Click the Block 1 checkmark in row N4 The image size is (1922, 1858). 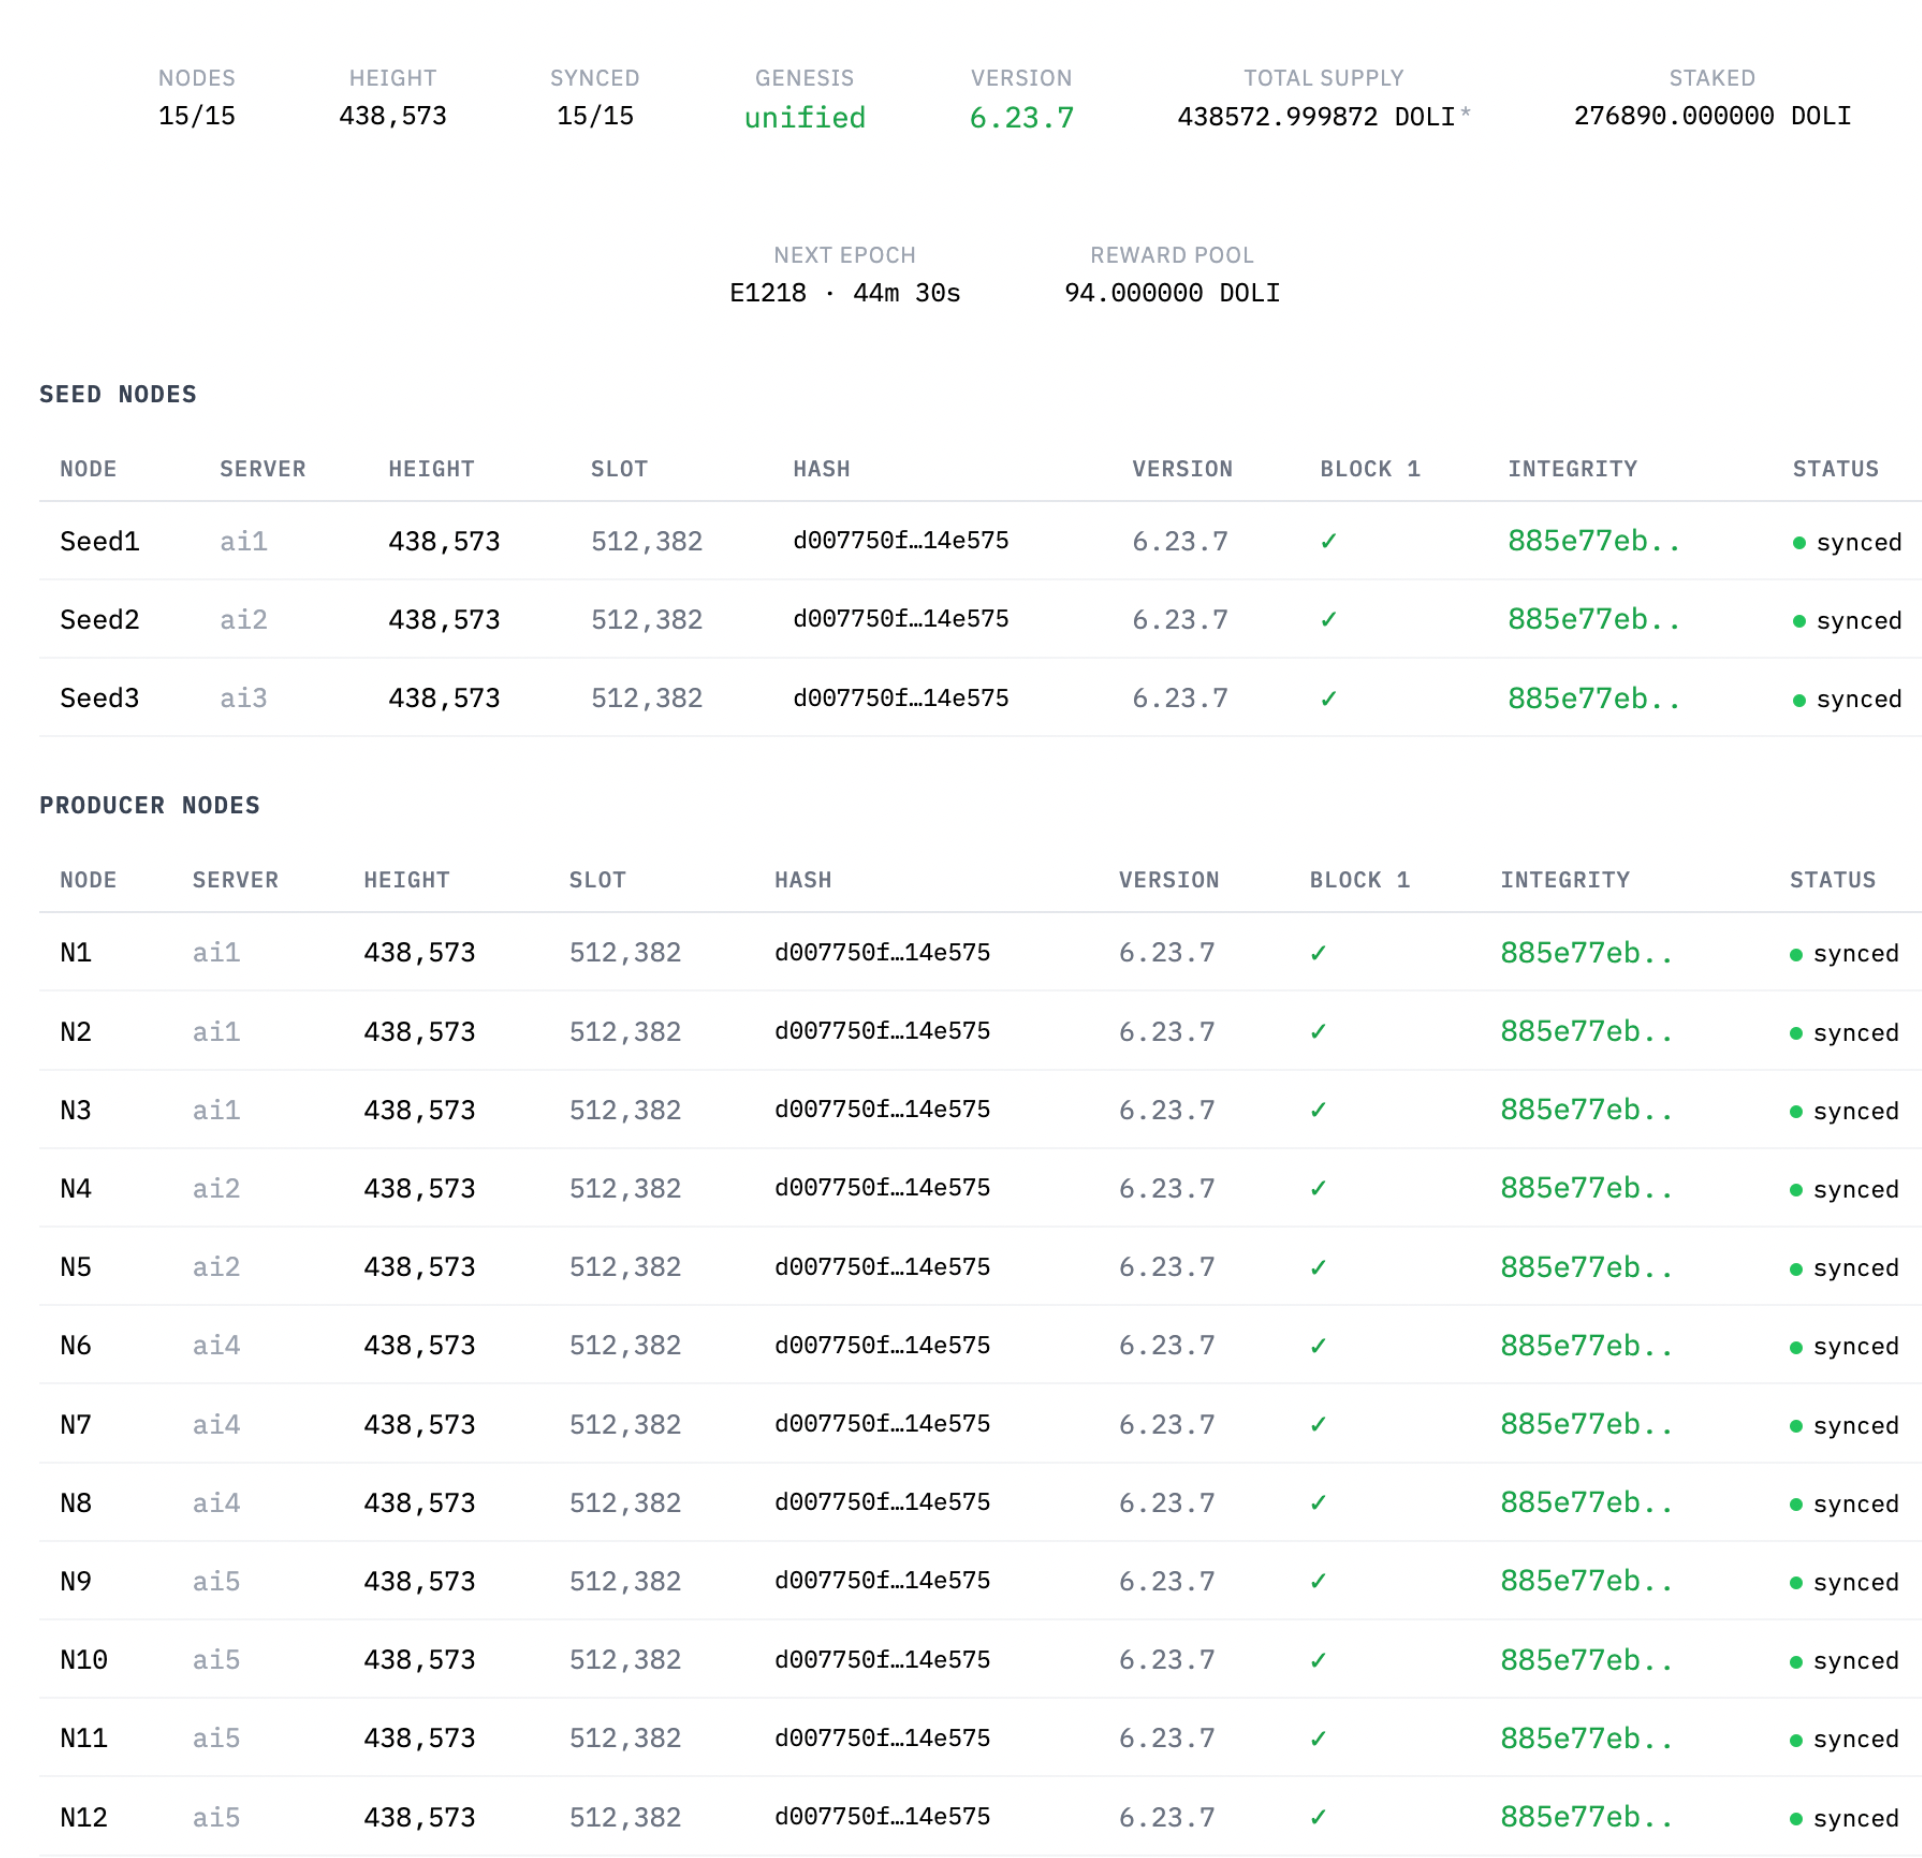1318,1188
